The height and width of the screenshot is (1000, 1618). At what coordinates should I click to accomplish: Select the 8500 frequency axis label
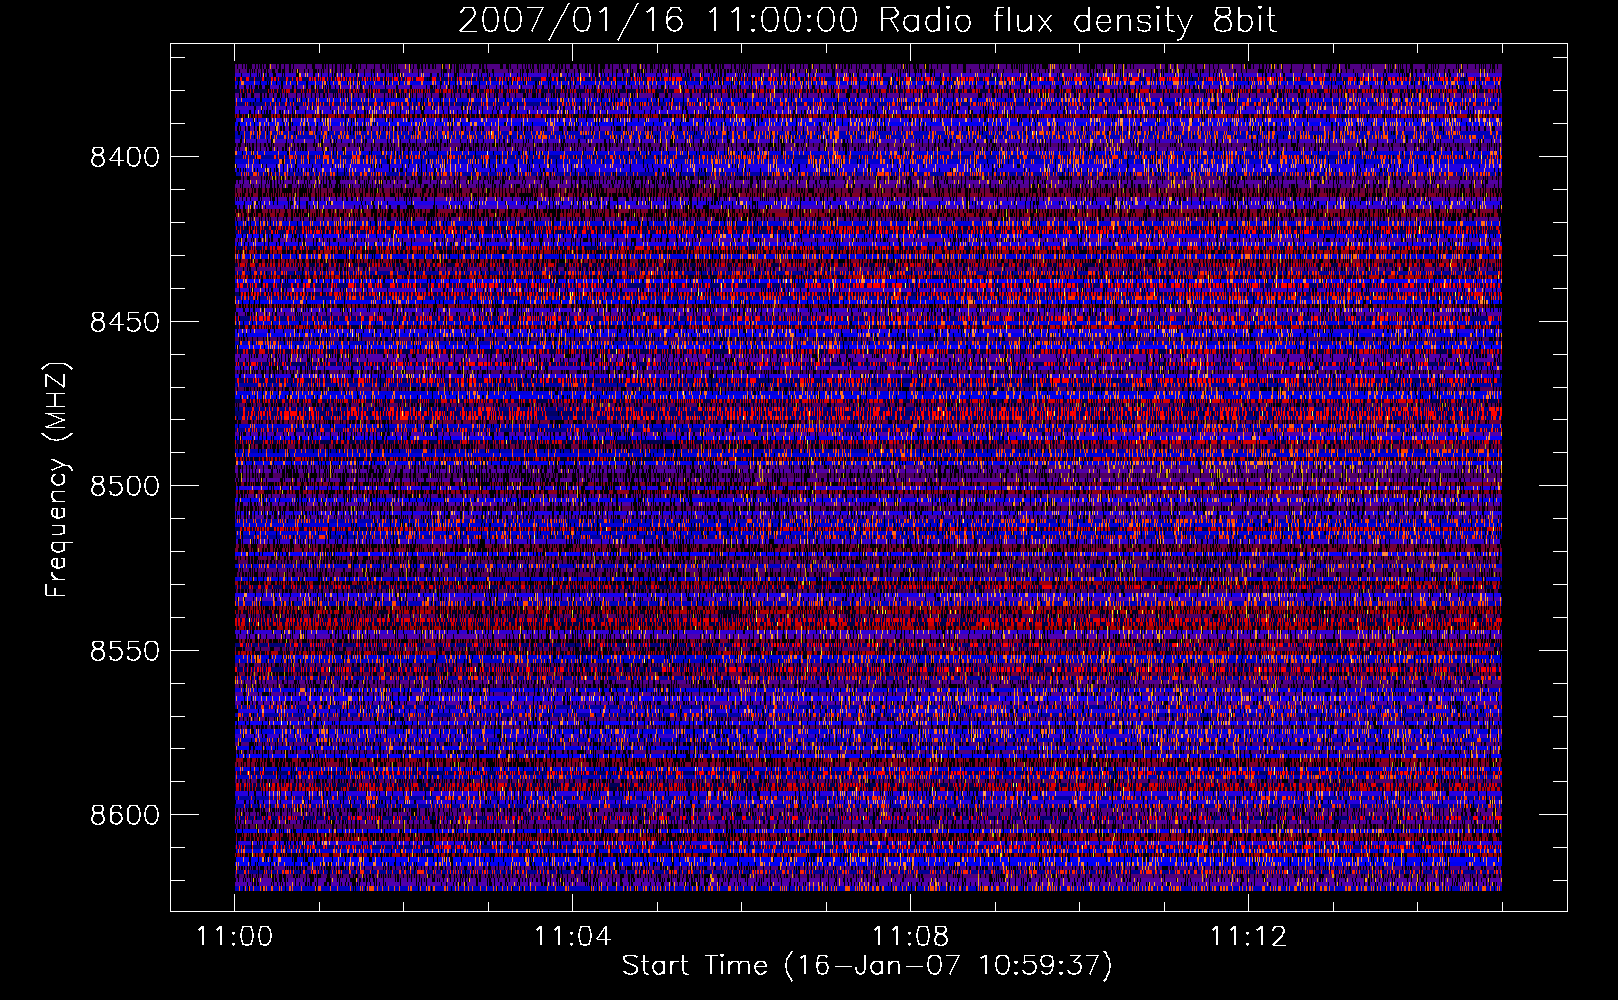tap(125, 486)
